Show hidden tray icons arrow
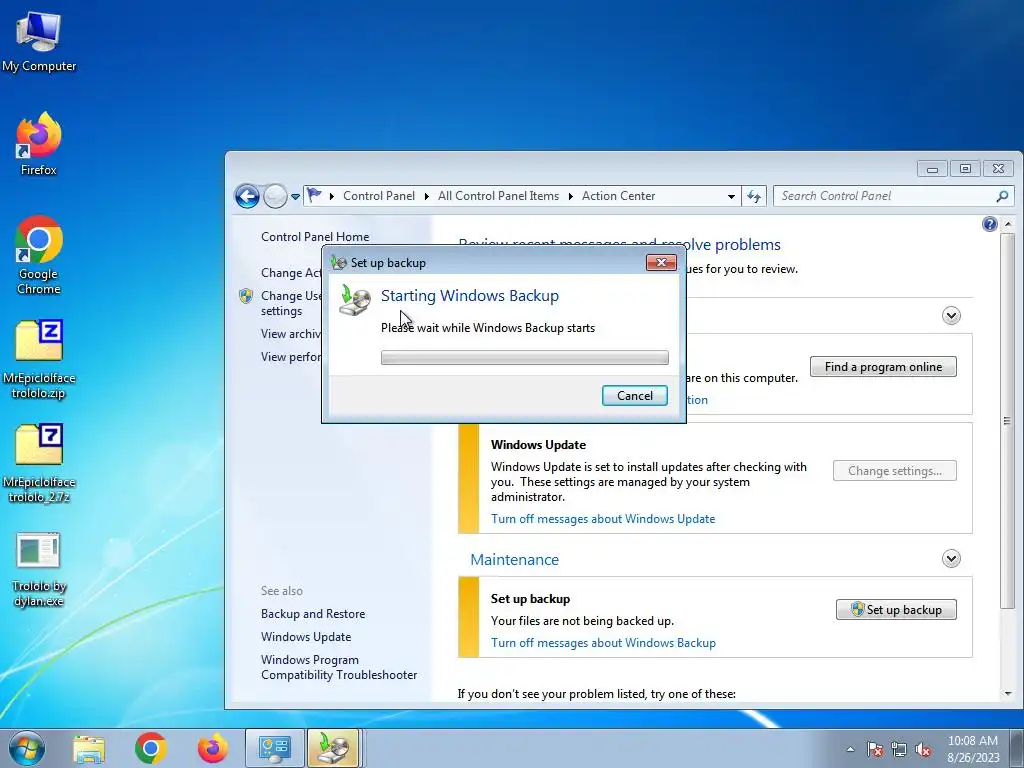 (x=850, y=749)
